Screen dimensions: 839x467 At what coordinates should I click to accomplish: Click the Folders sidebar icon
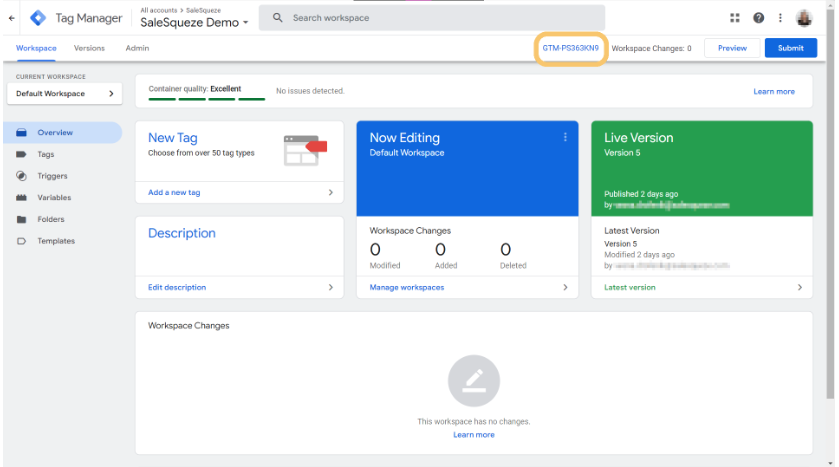21,219
